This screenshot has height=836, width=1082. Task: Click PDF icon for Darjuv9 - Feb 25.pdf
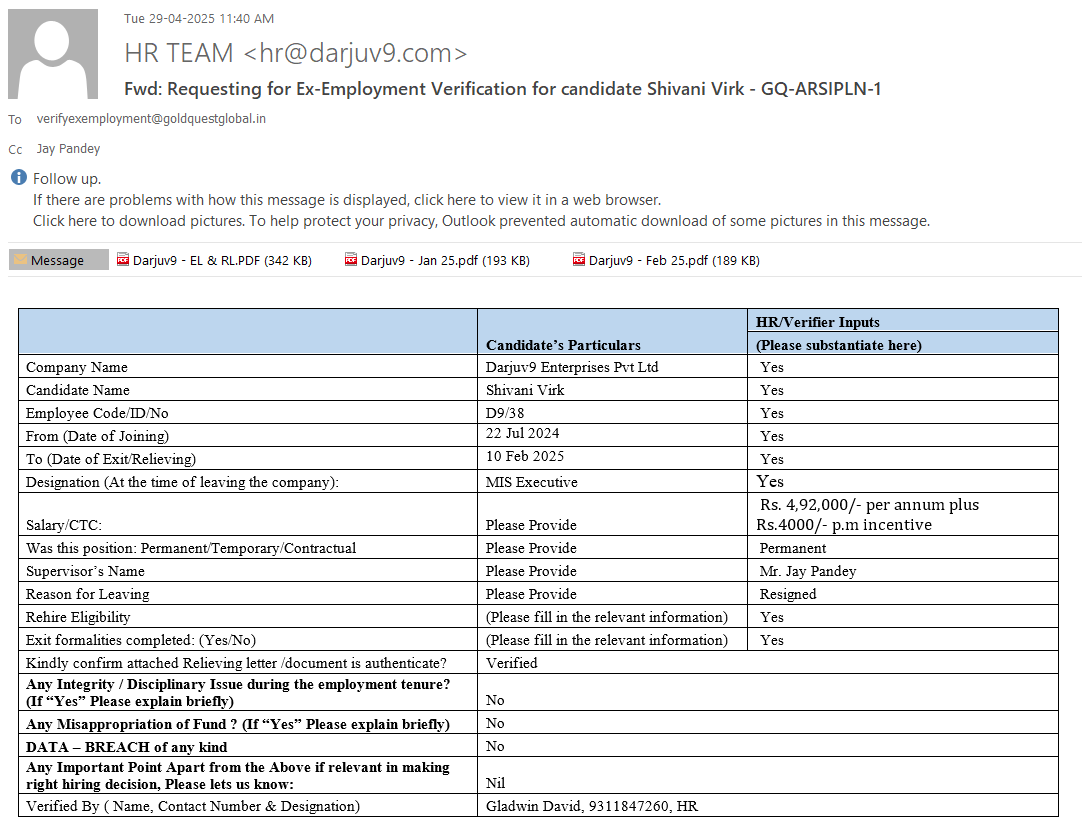point(579,259)
